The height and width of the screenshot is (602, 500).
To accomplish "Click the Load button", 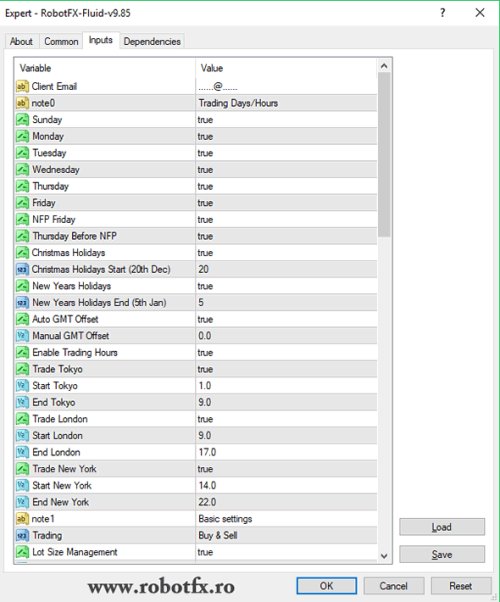I will click(442, 527).
